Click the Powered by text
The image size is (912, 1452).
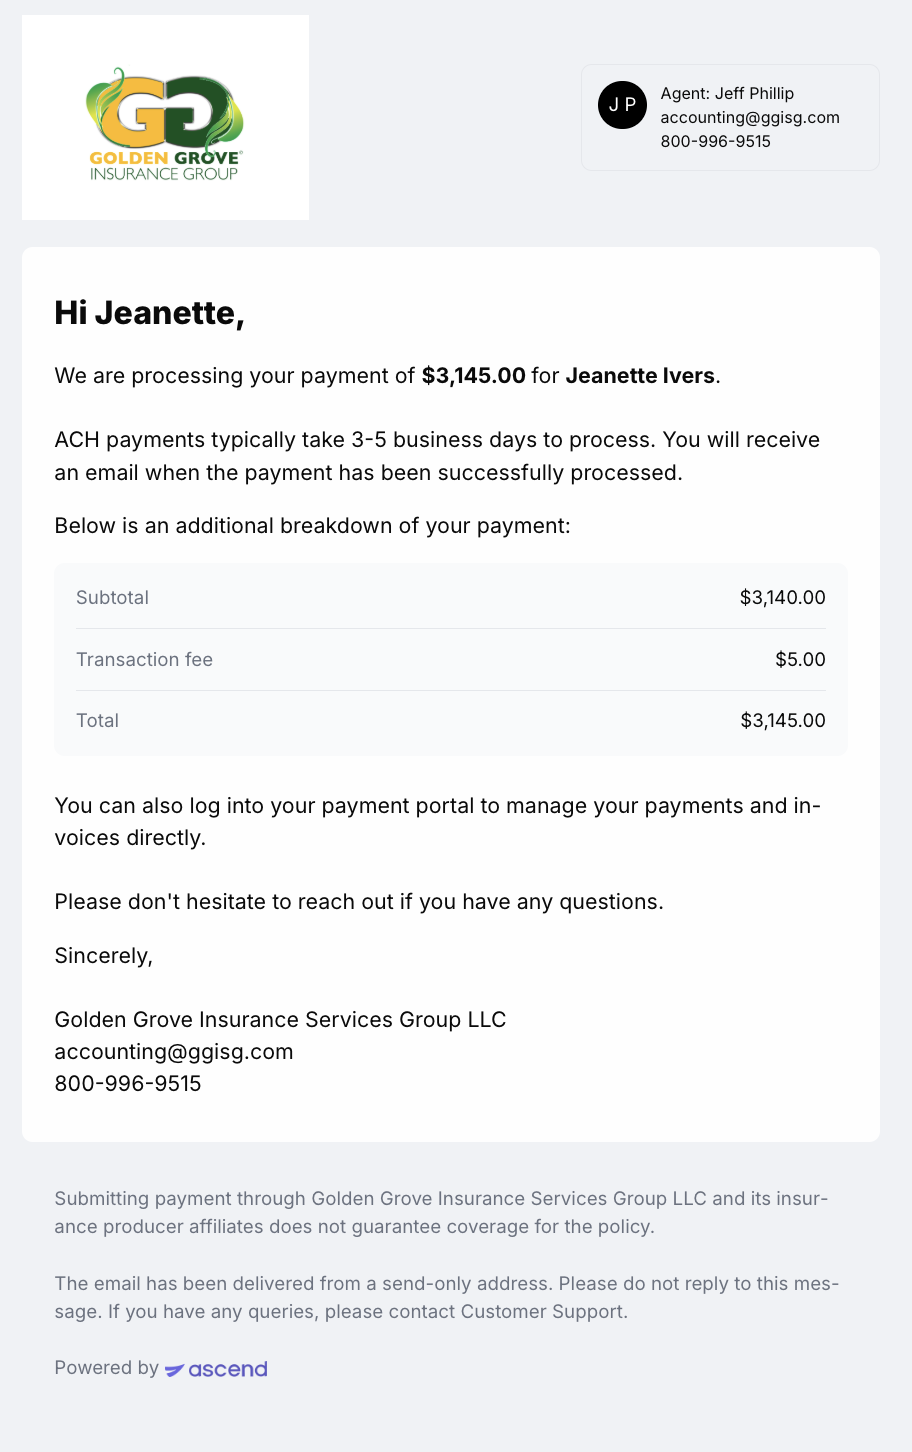[106, 1367]
